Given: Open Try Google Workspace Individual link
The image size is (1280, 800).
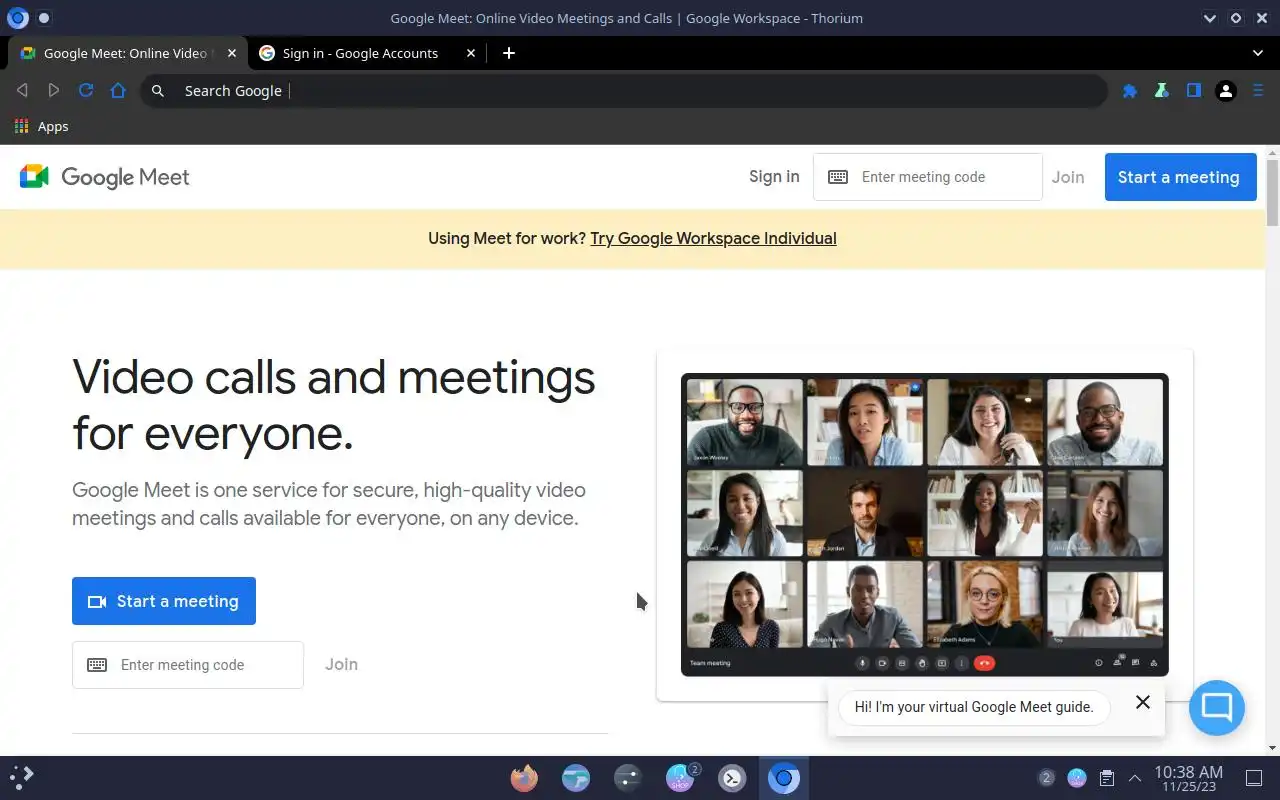Looking at the screenshot, I should click(713, 238).
